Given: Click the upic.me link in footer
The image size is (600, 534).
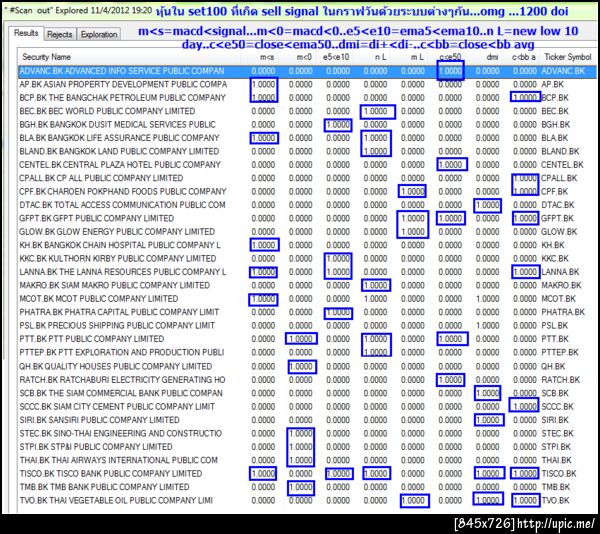Looking at the screenshot, I should [x=556, y=523].
